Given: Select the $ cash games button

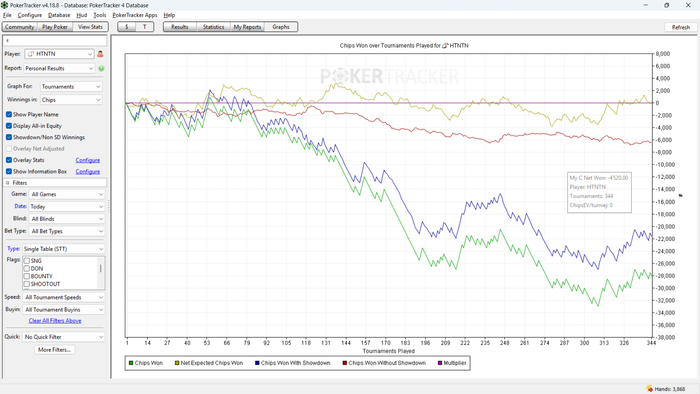Looking at the screenshot, I should point(127,27).
